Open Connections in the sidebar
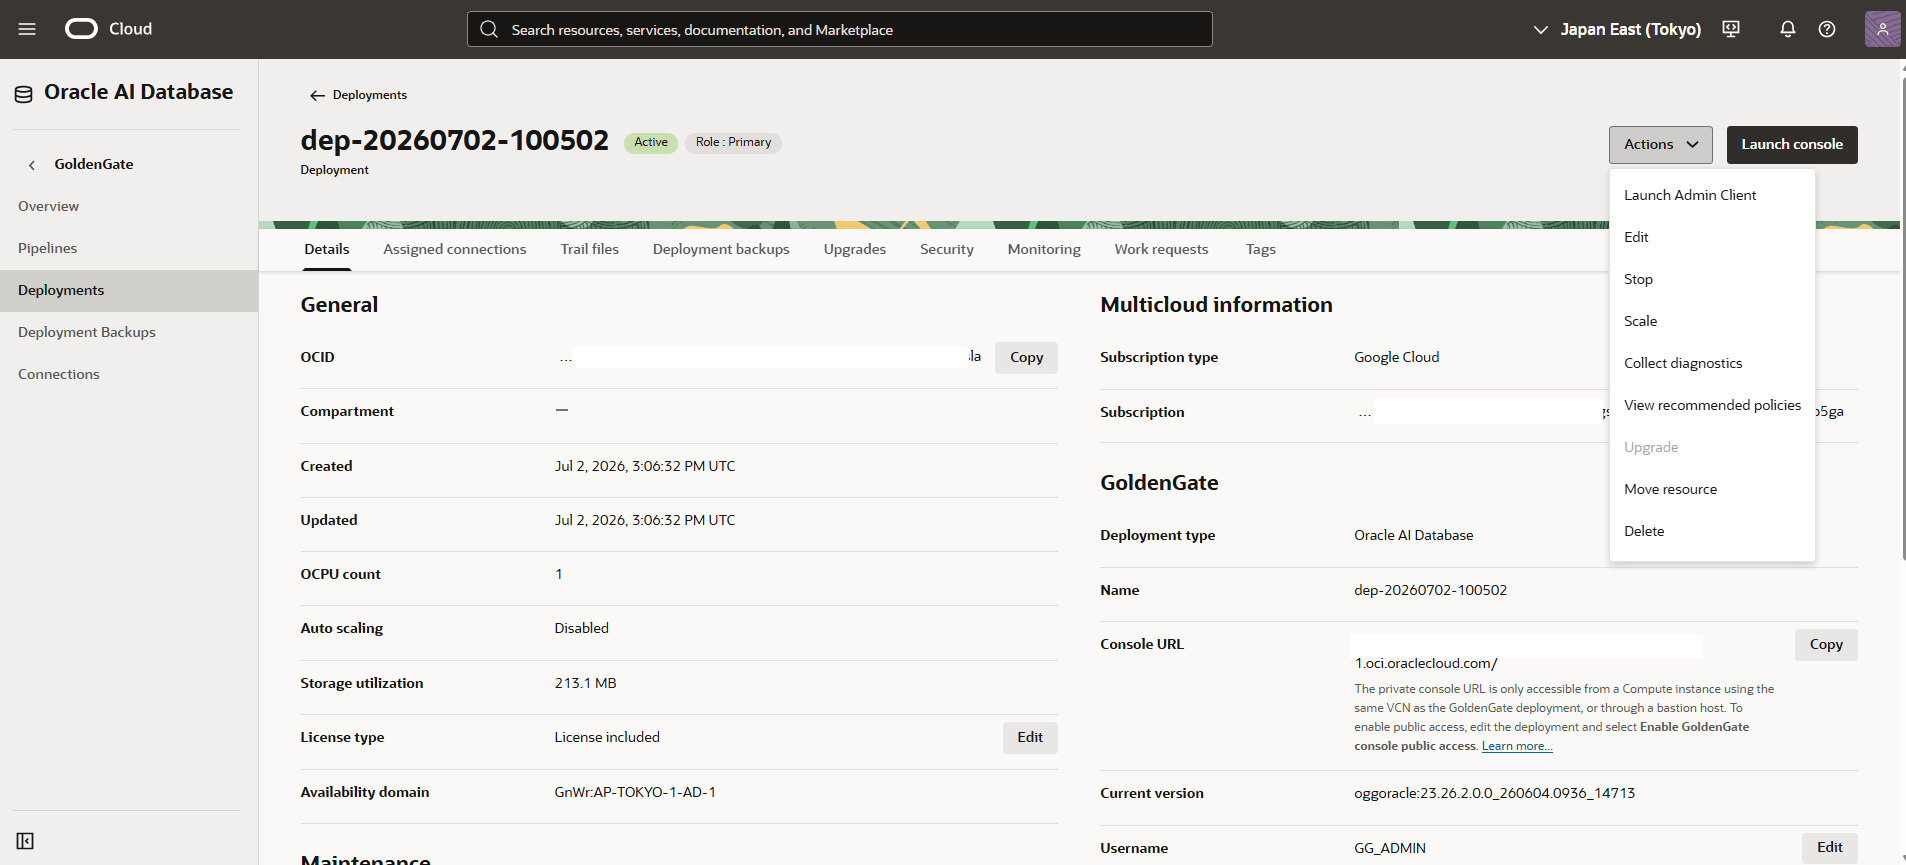Viewport: 1906px width, 865px height. pyautogui.click(x=129, y=374)
